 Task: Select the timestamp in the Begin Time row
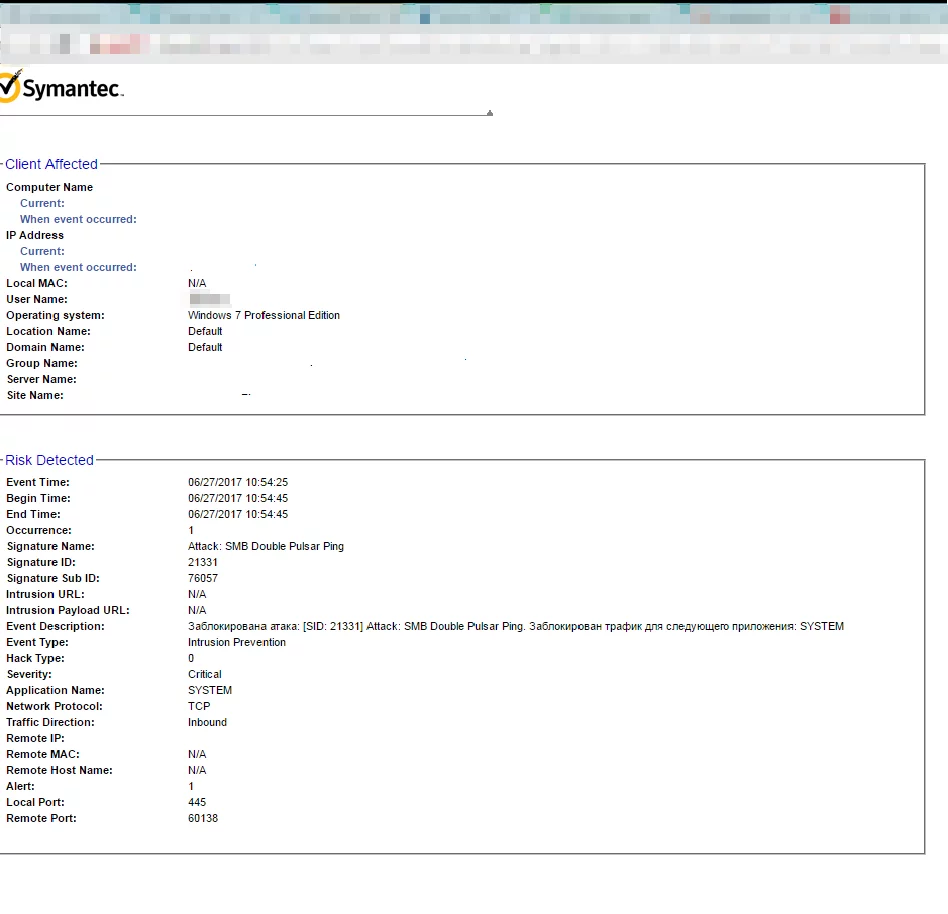[238, 498]
